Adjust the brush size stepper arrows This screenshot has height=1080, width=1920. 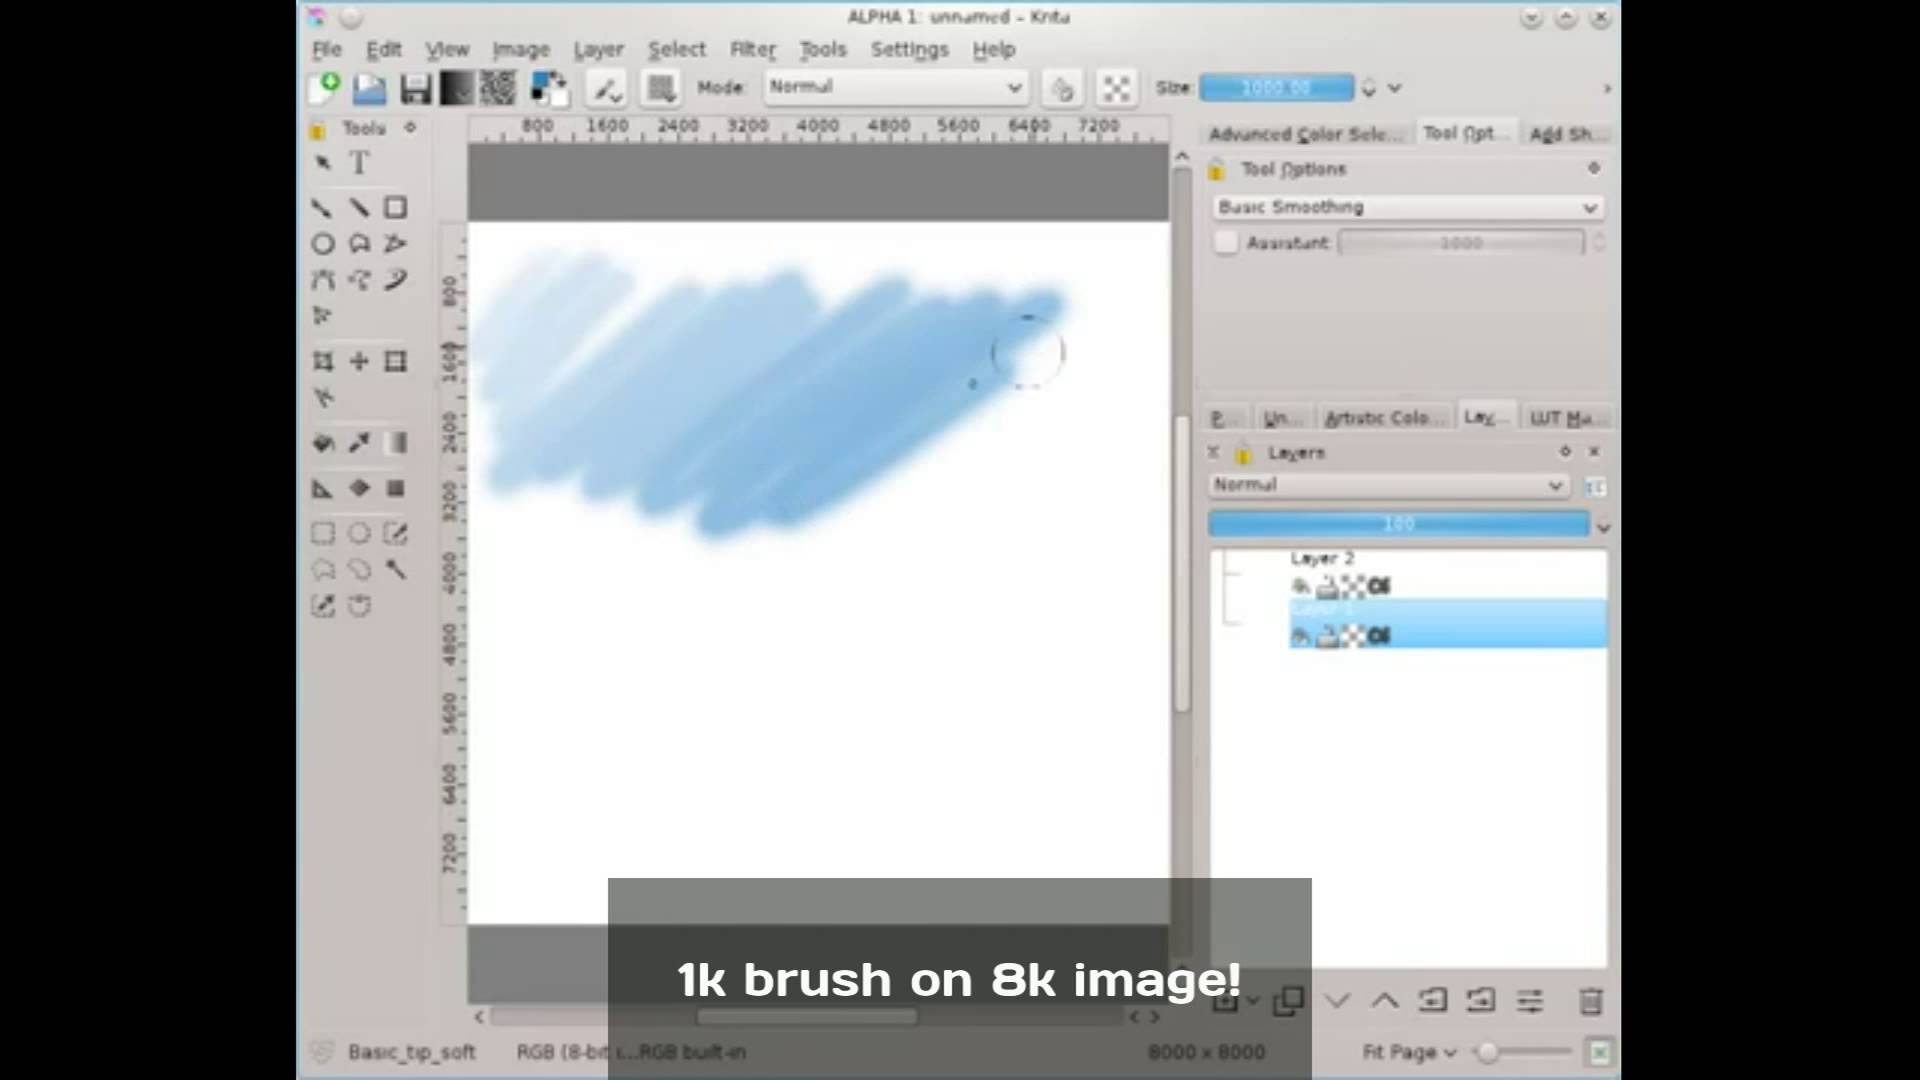pos(1369,88)
